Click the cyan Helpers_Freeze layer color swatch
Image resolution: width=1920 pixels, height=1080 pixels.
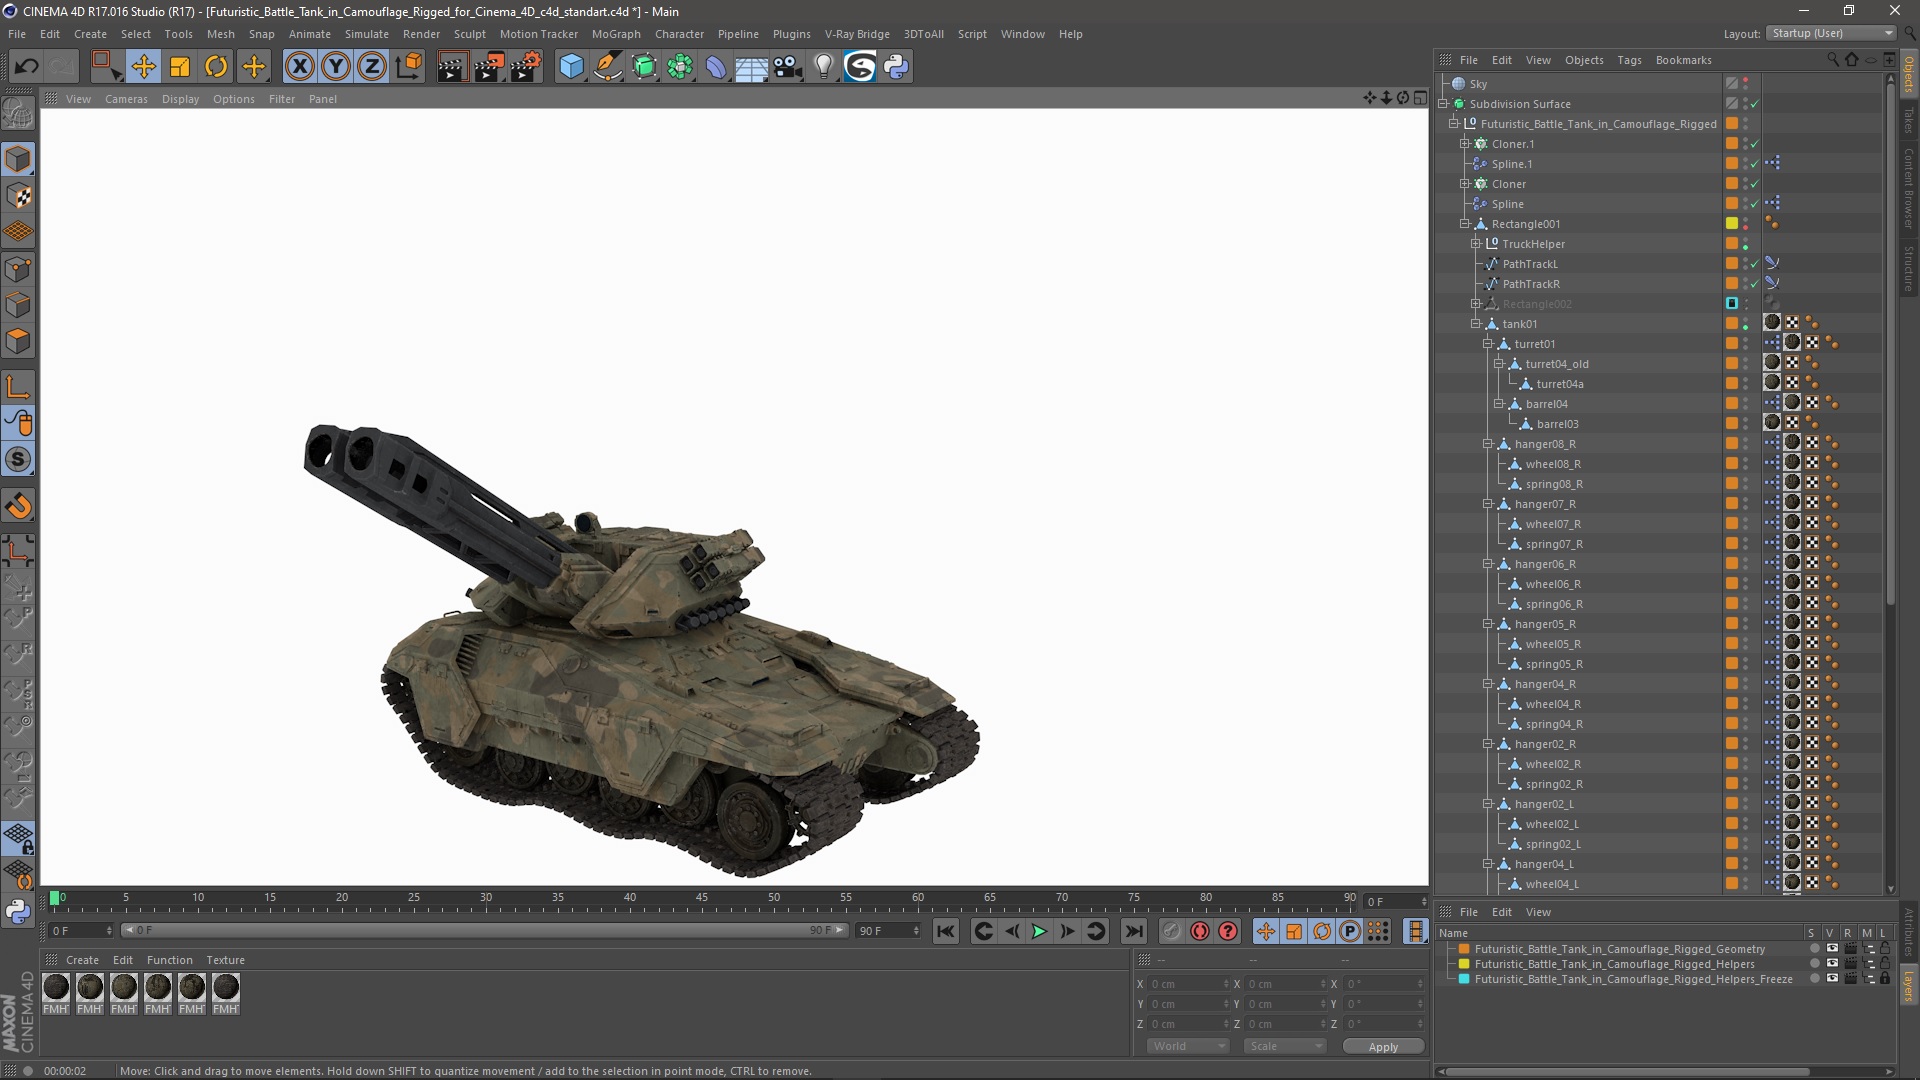click(1464, 979)
